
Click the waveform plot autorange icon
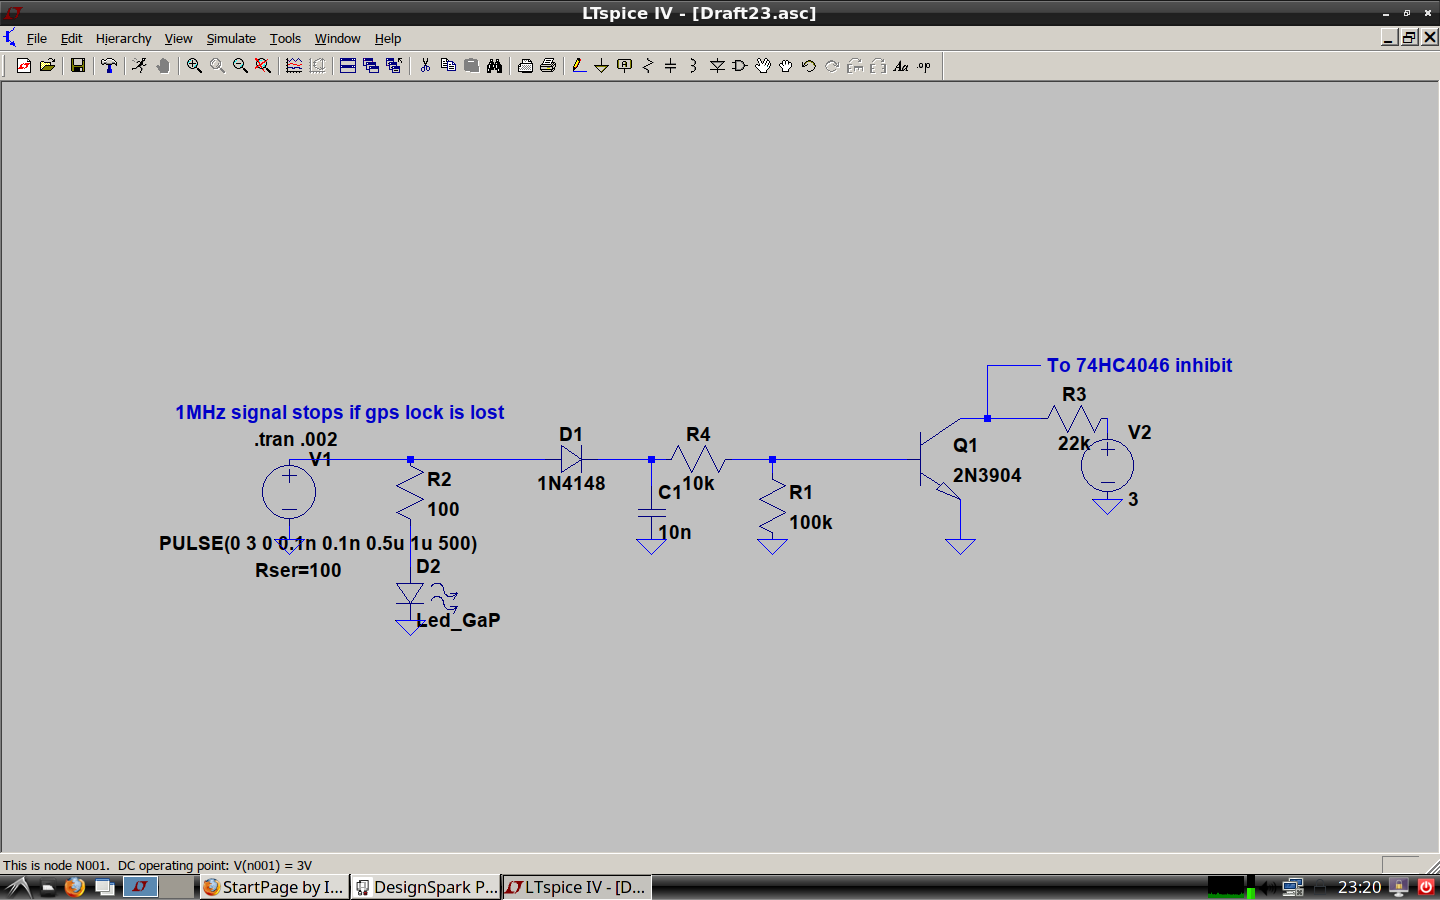(x=294, y=66)
